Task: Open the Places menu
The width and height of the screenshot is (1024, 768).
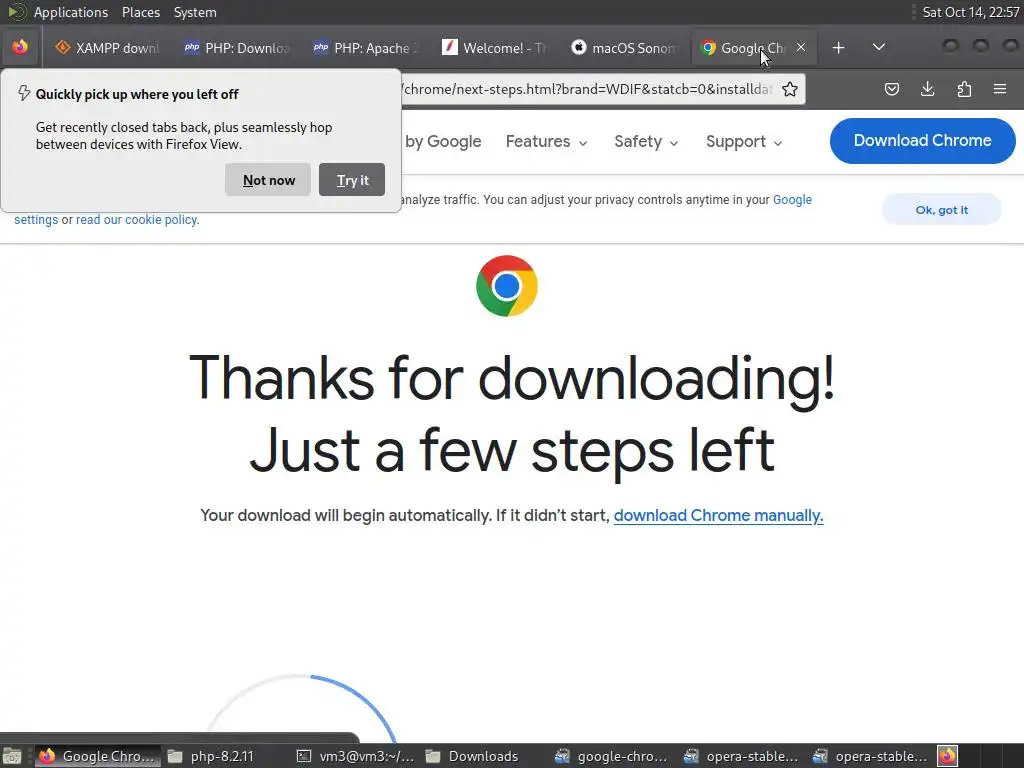Action: (x=140, y=12)
